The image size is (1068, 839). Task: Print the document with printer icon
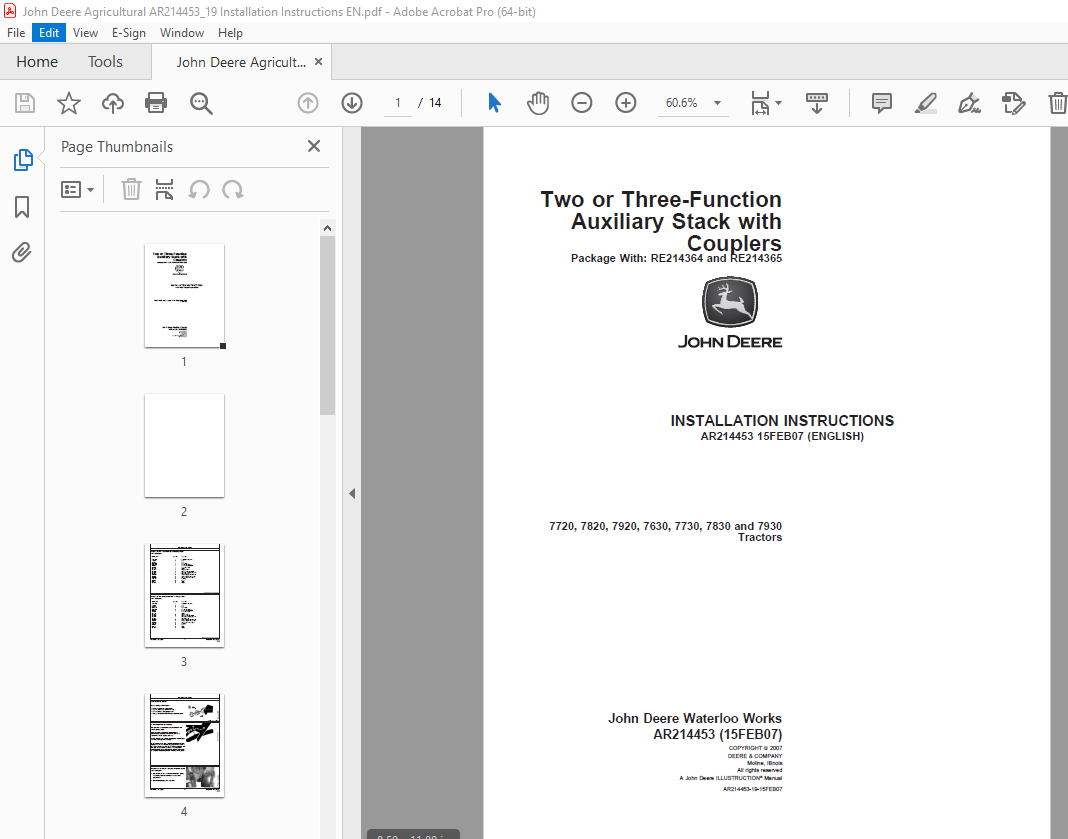point(156,103)
